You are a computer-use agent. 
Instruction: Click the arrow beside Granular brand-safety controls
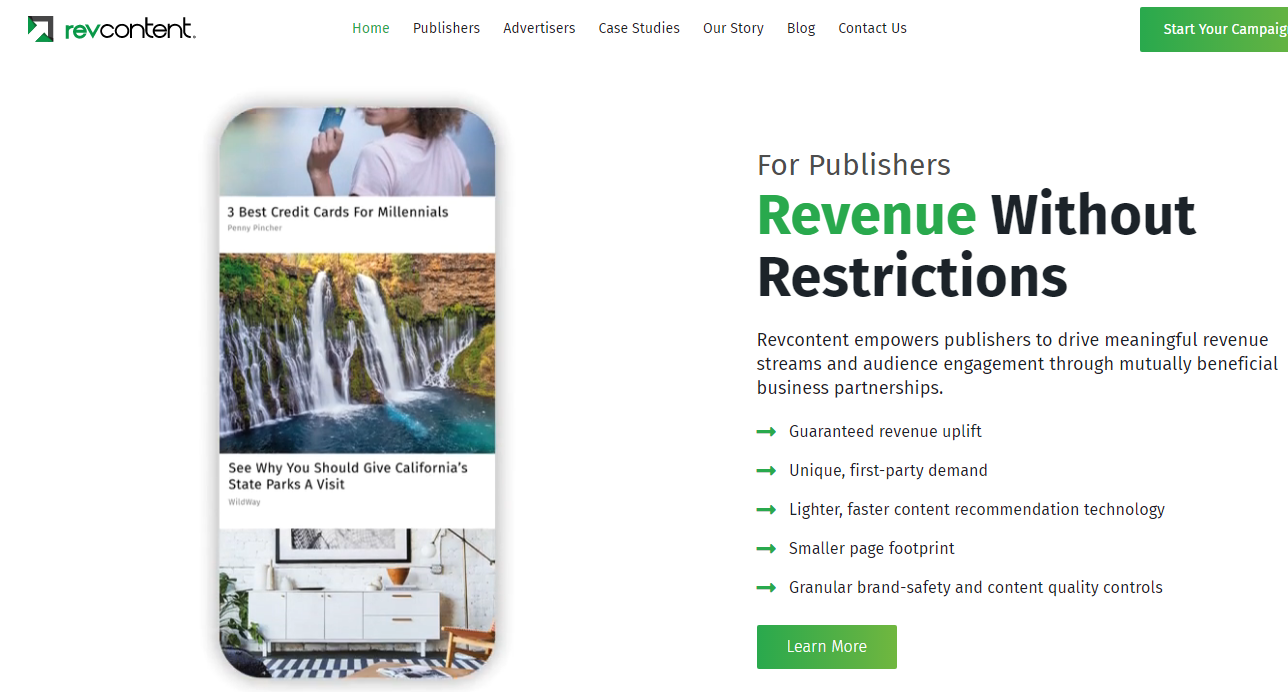(767, 588)
